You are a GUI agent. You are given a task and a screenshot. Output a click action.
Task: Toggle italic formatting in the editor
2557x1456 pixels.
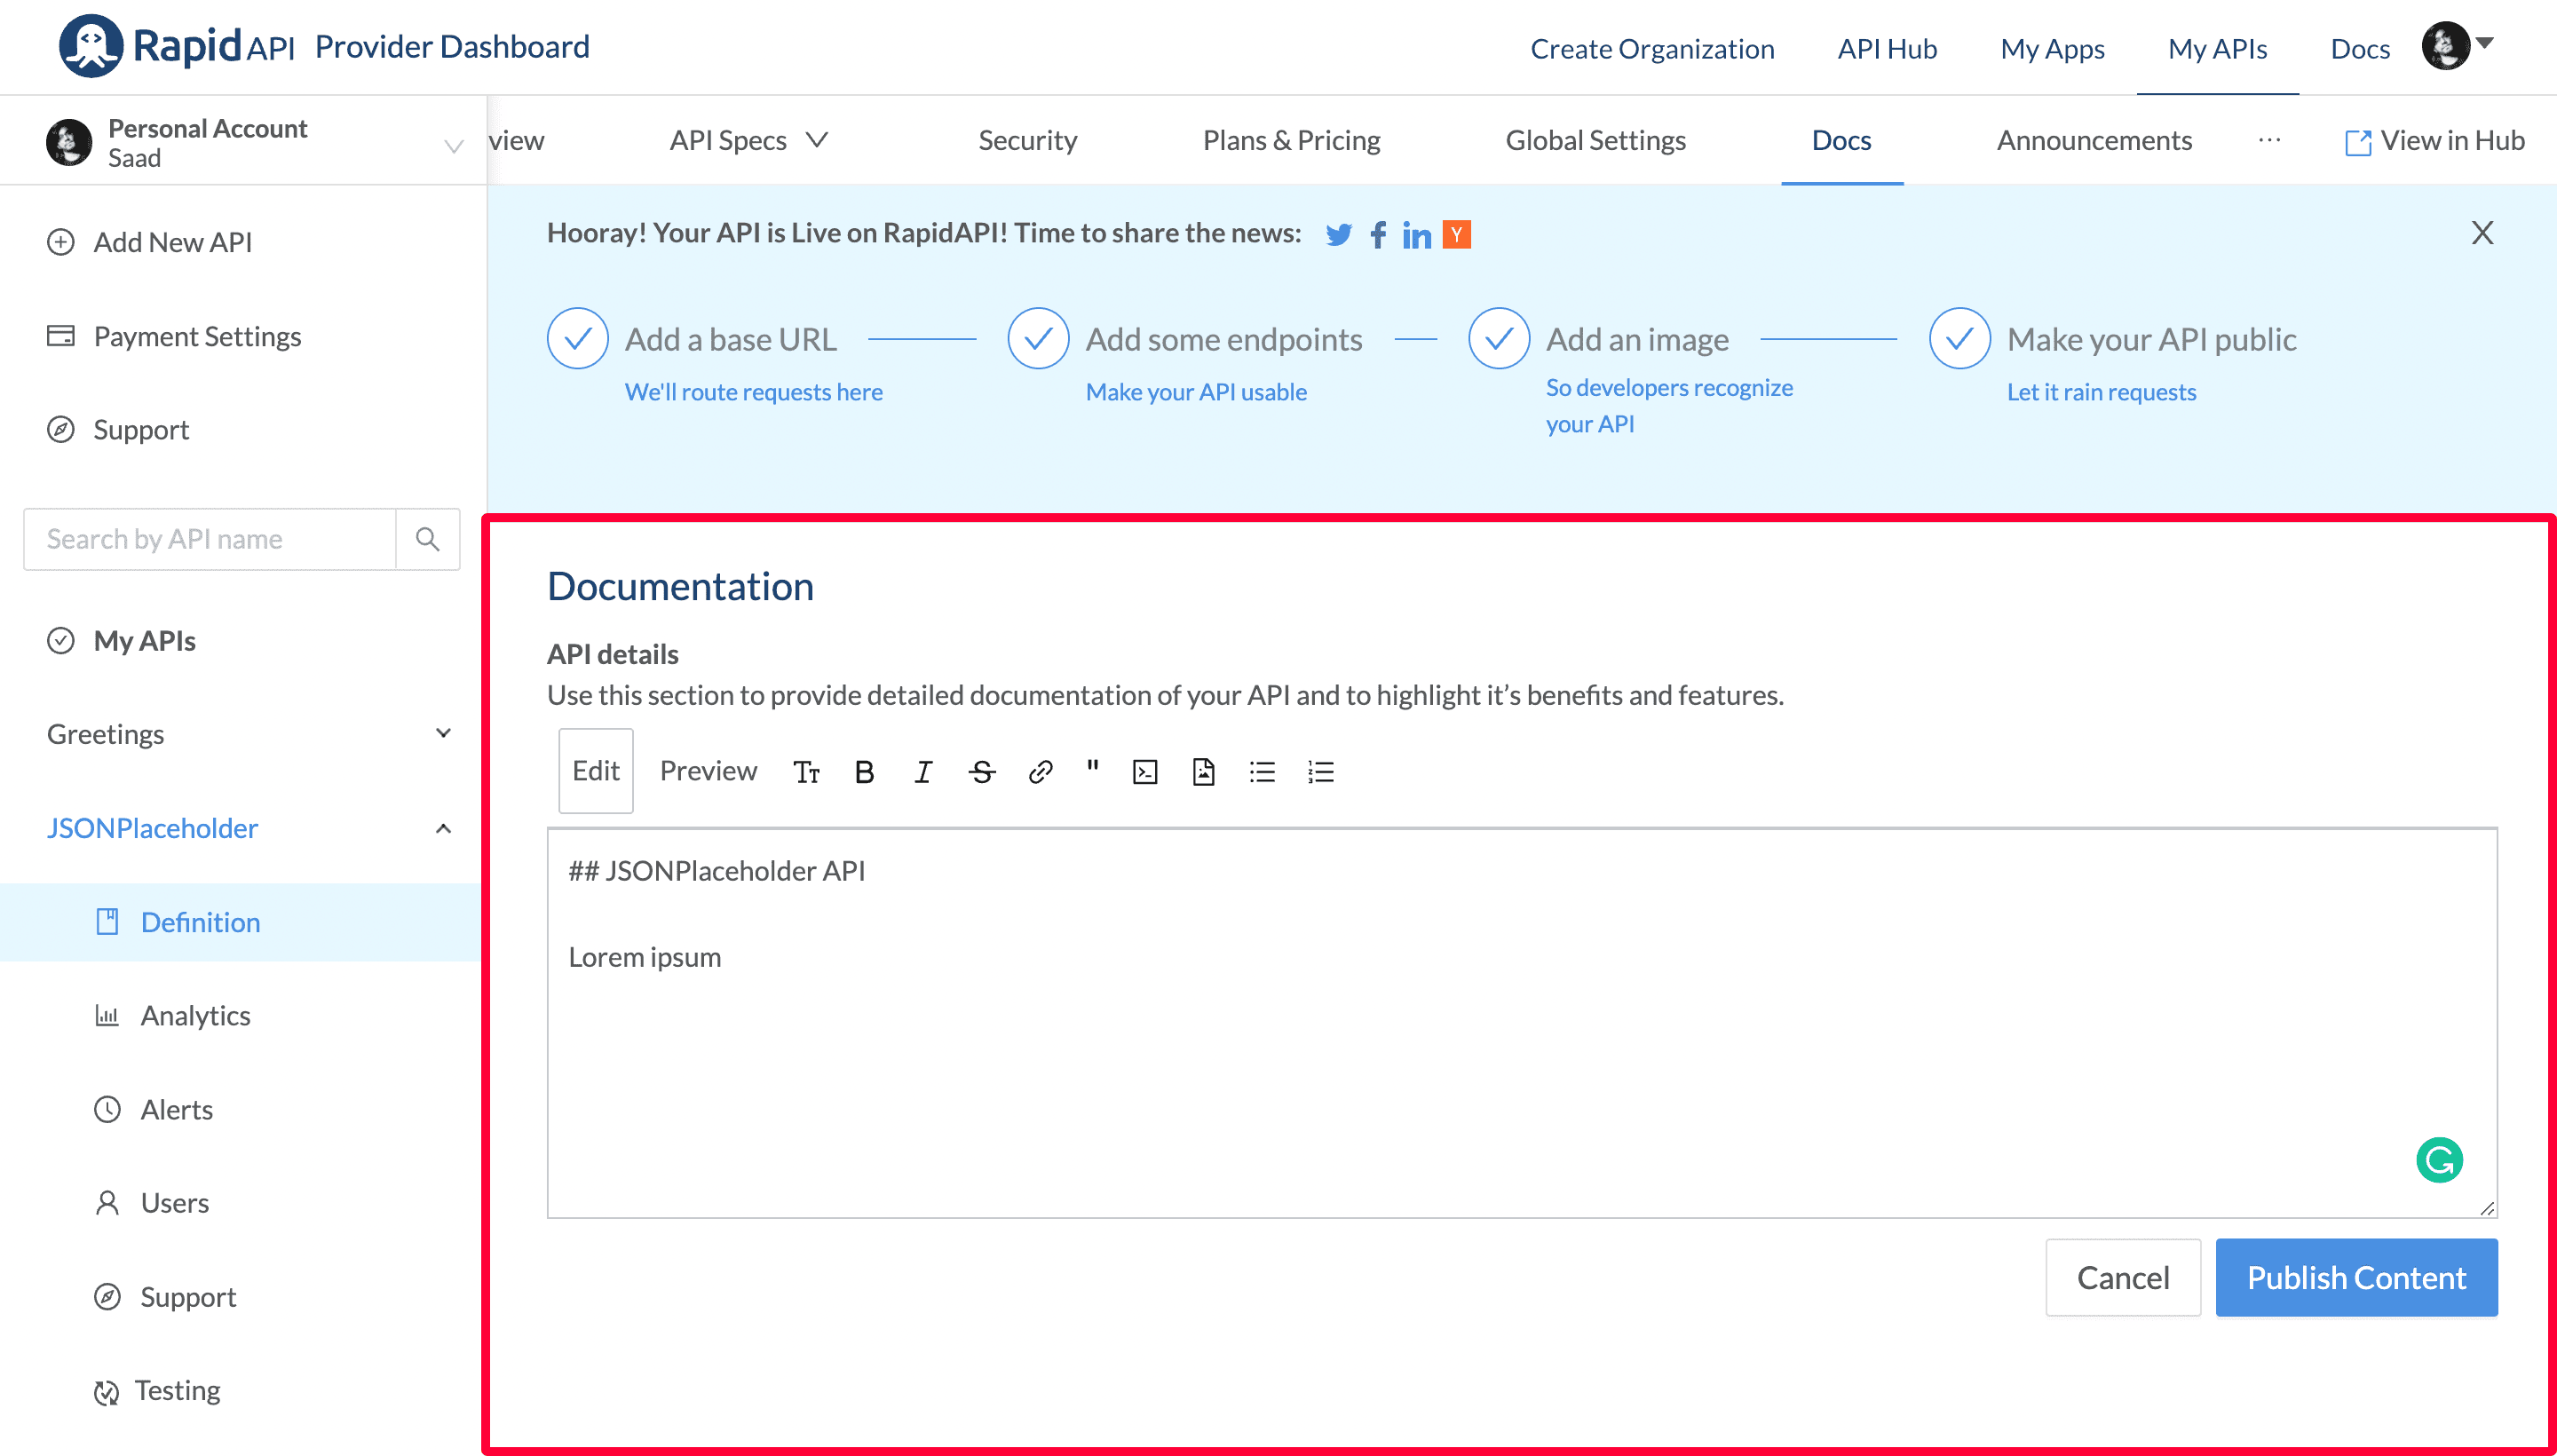pos(923,772)
